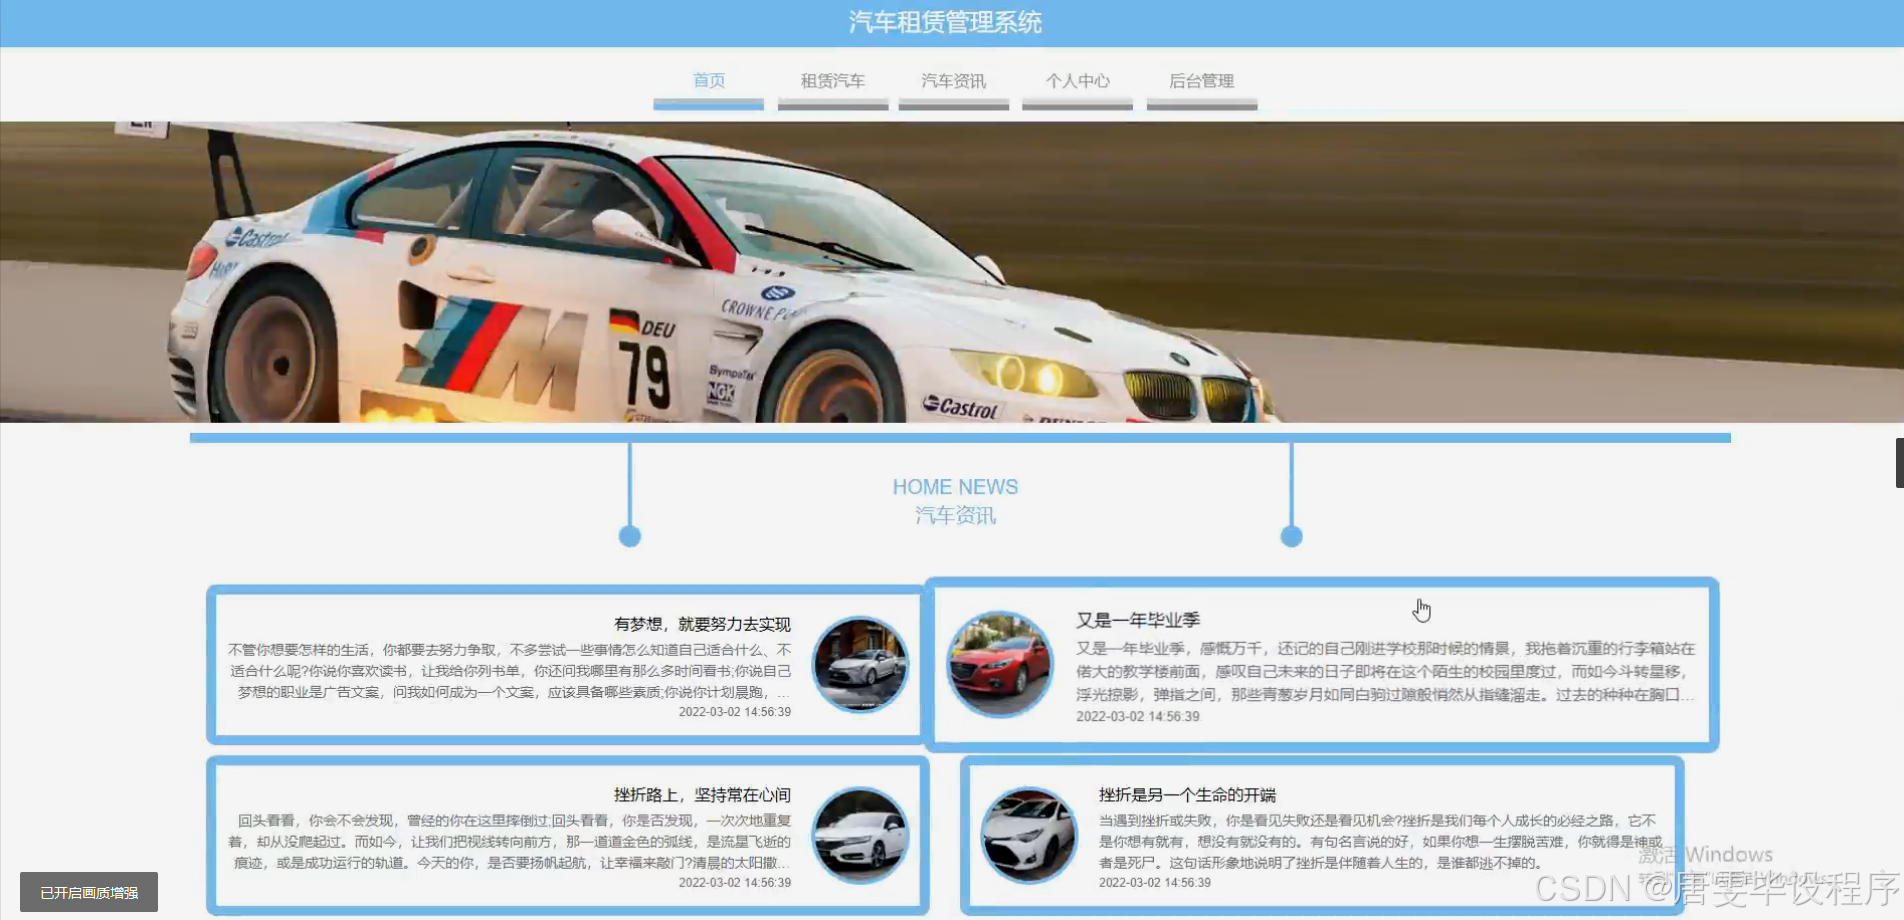The width and height of the screenshot is (1904, 920).
Task: Click the summary starting 又是一年毕业季，感慨万千
Action: click(x=1385, y=671)
